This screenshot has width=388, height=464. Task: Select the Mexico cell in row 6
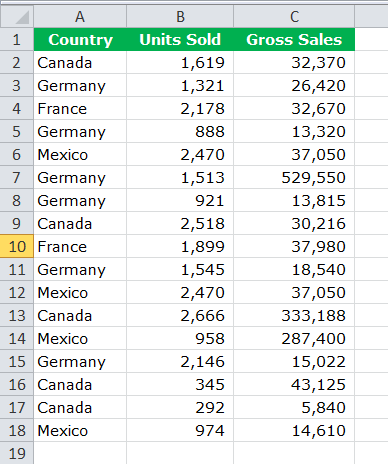click(x=80, y=154)
